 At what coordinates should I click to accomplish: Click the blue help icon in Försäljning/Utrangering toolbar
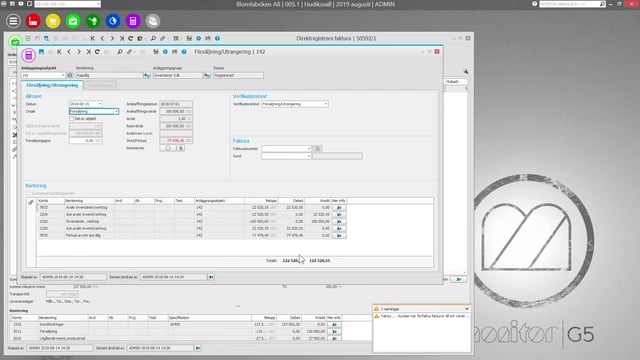tap(184, 52)
